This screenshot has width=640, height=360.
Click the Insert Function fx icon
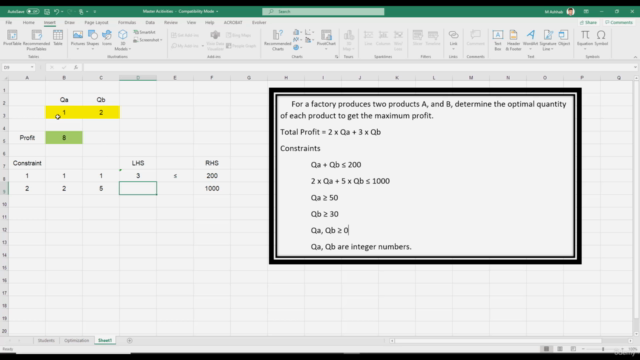pyautogui.click(x=76, y=67)
